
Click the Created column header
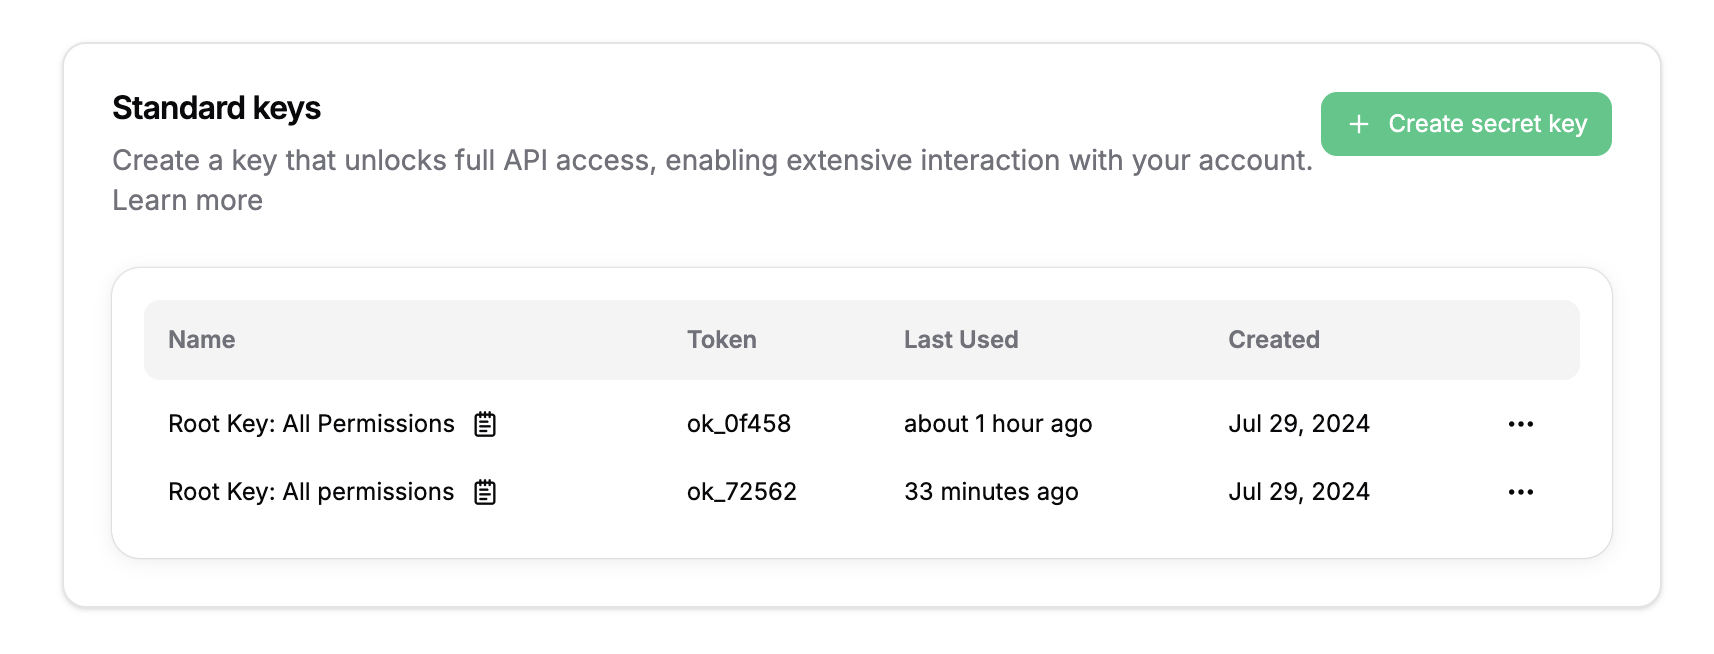click(1273, 340)
